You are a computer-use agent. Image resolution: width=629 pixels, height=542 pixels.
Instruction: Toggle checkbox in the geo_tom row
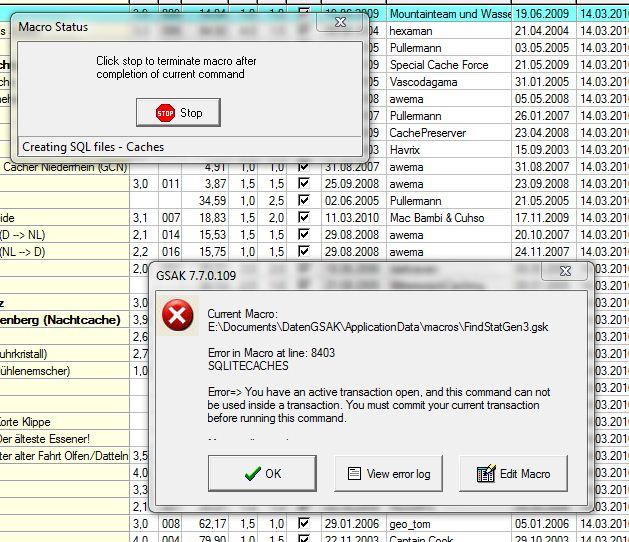pyautogui.click(x=304, y=524)
